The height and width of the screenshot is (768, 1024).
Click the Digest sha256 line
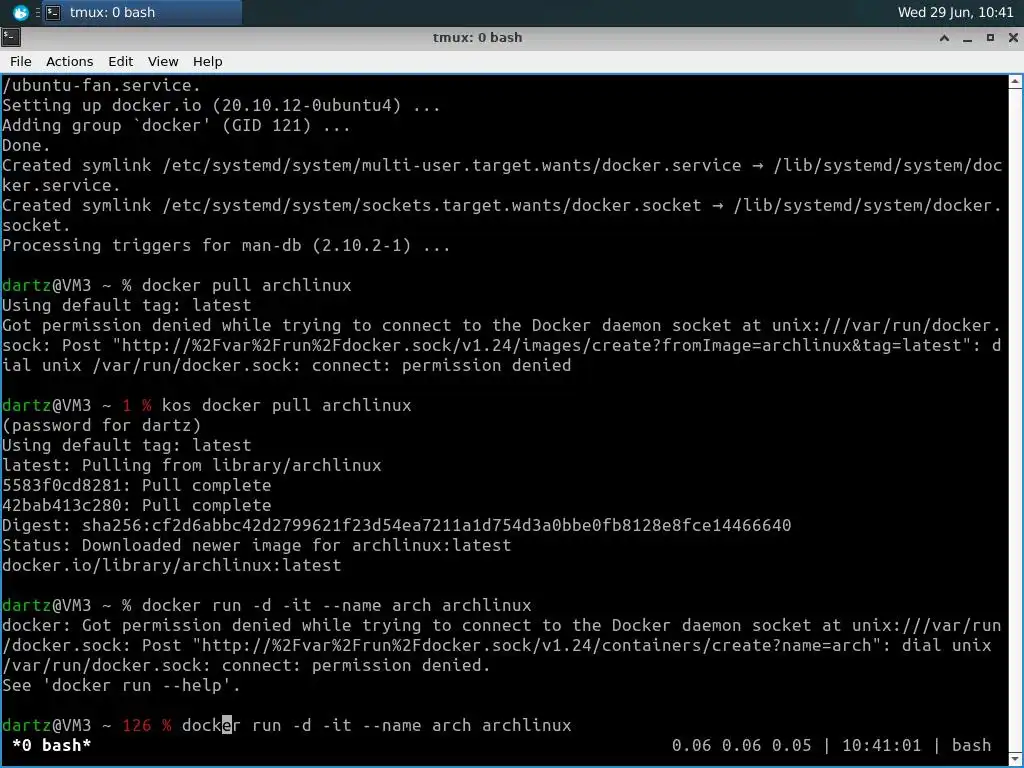pos(396,525)
